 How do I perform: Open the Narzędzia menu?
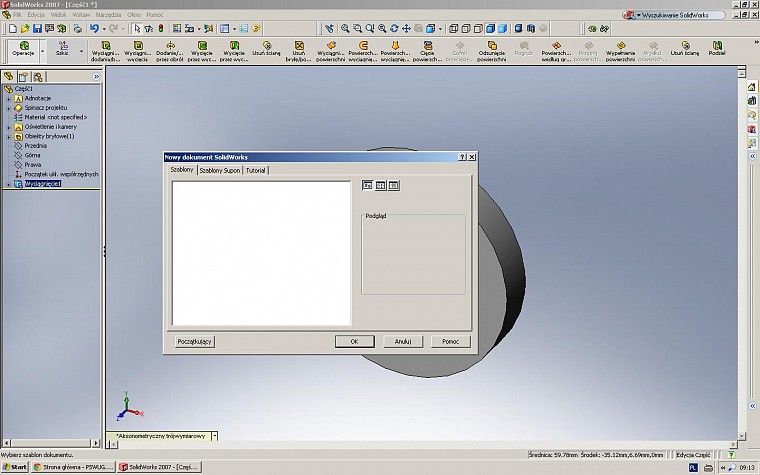pos(108,15)
